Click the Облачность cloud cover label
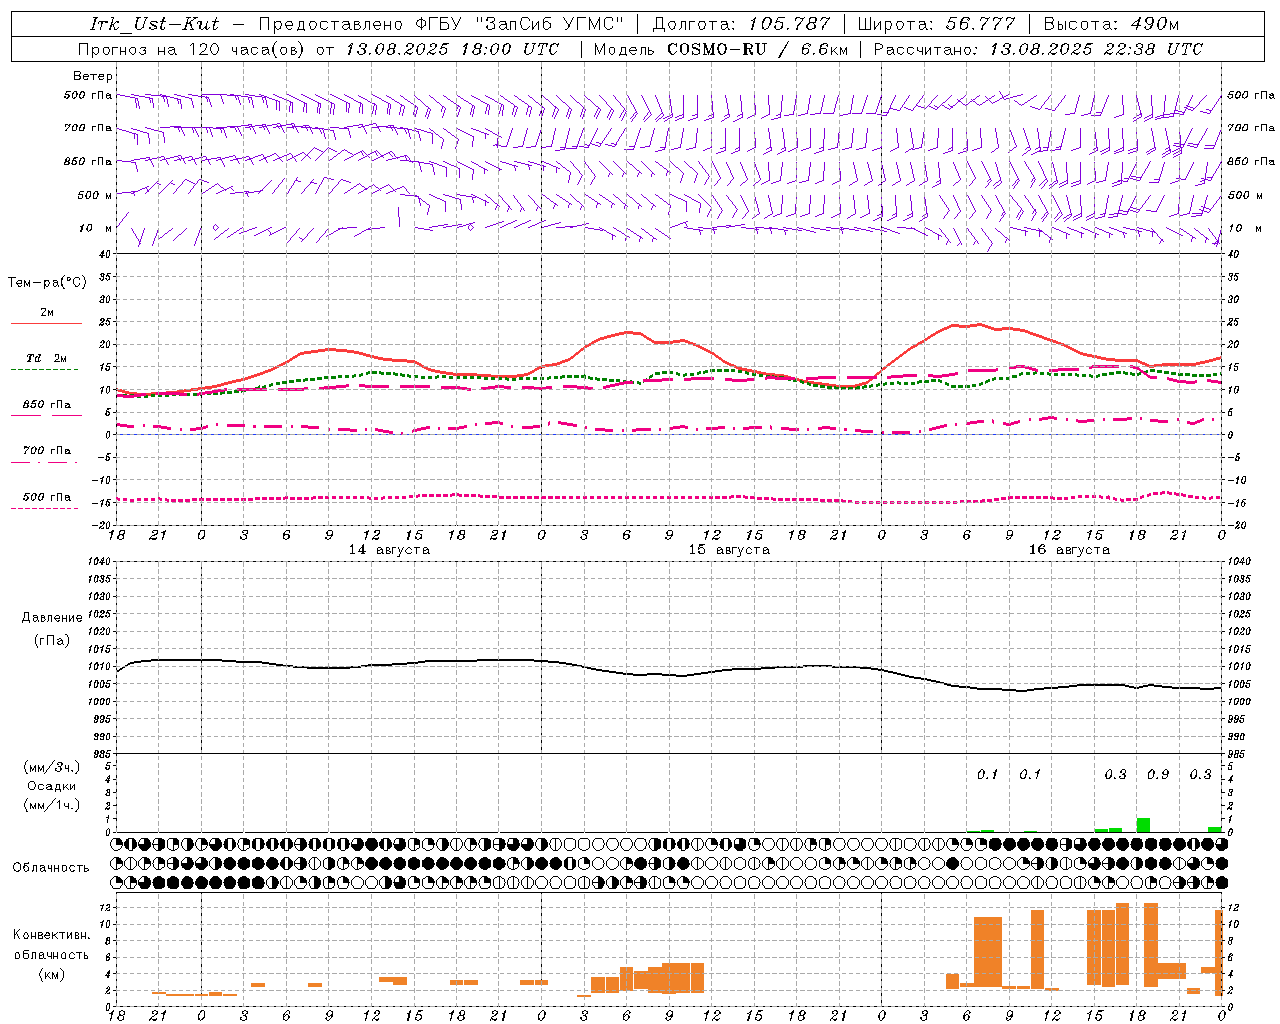1280x1024 pixels. tap(51, 868)
